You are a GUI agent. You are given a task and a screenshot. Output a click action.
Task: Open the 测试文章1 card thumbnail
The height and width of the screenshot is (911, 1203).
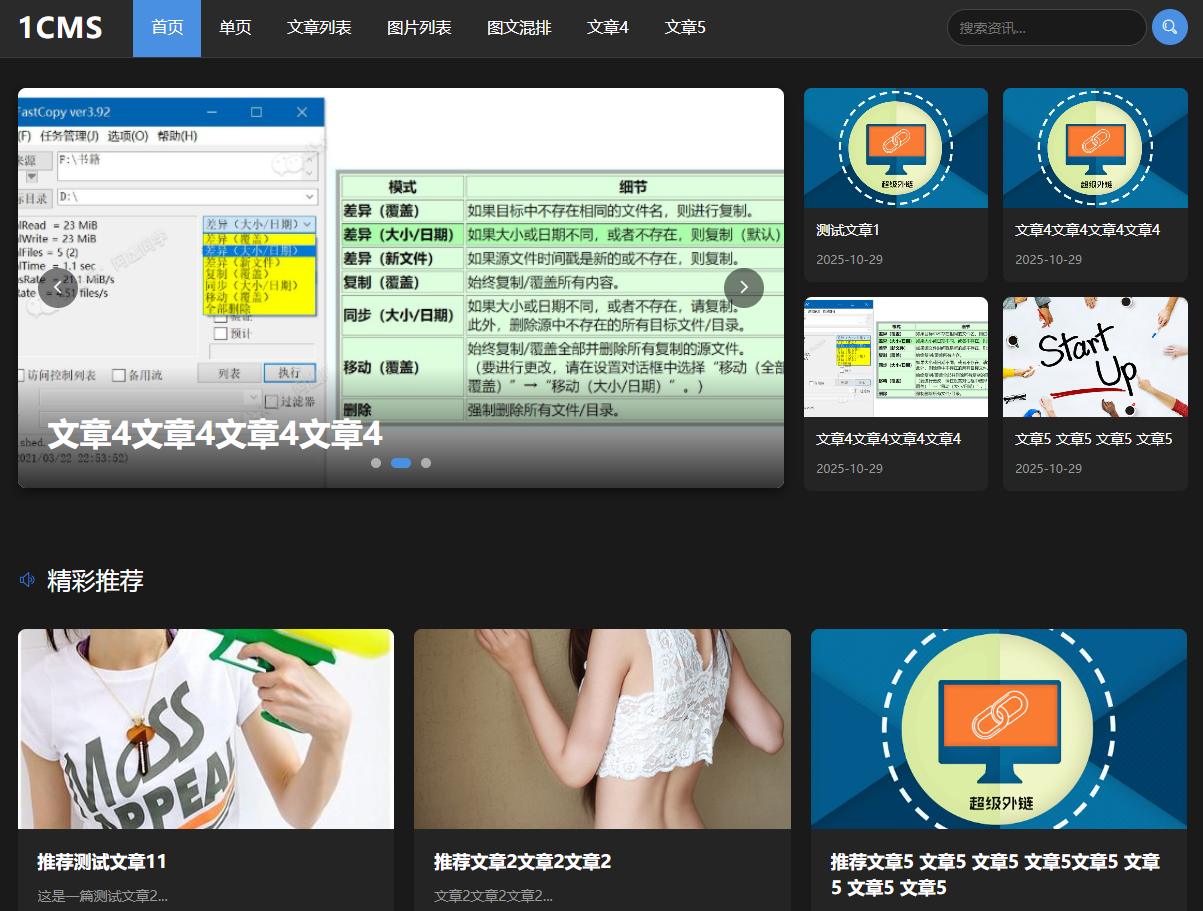pos(895,148)
